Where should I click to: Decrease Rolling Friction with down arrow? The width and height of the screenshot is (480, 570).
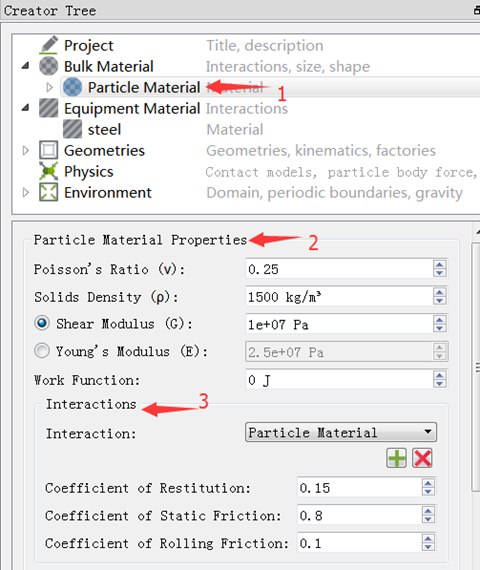(x=428, y=547)
